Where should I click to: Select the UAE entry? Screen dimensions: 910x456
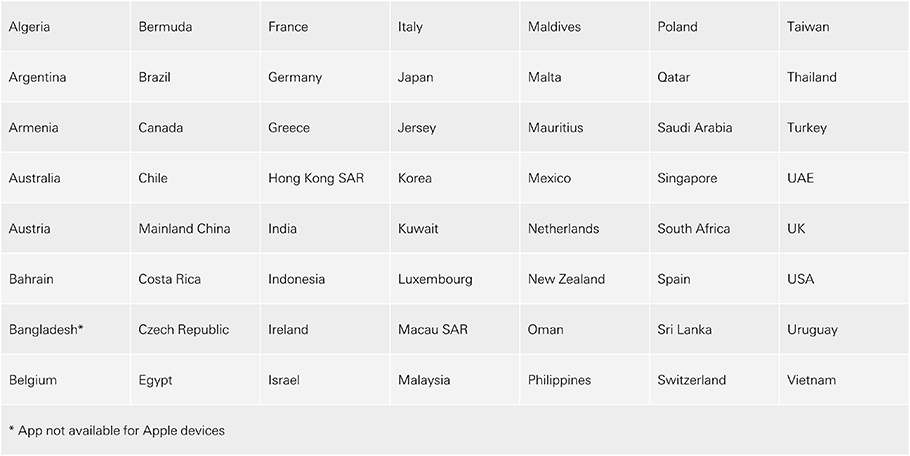point(800,178)
